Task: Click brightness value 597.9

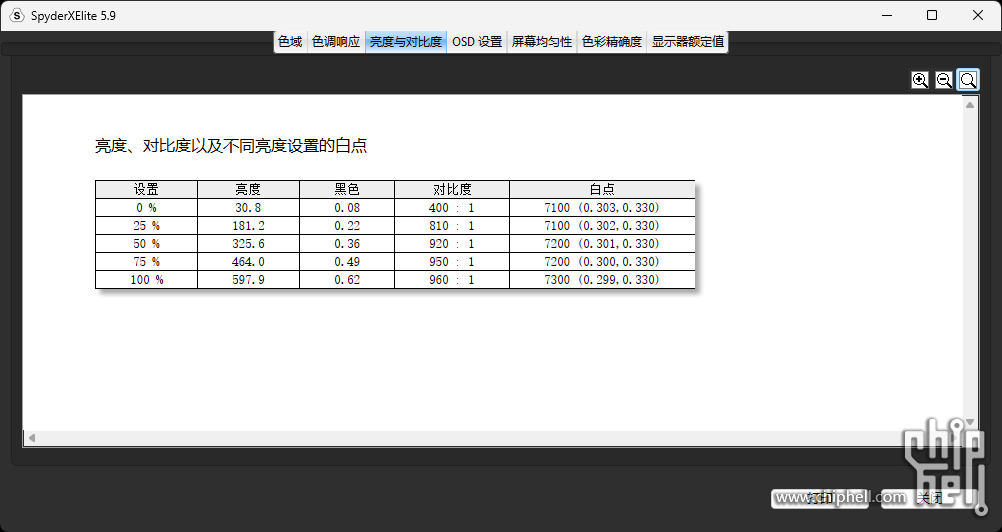Action: click(248, 279)
